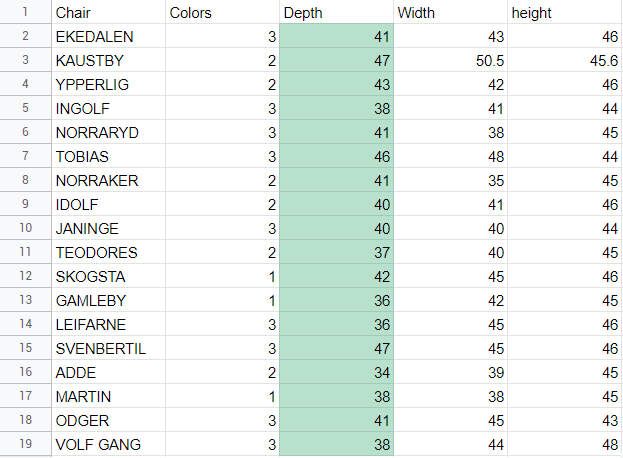
Task: Select the Width header cell
Action: click(451, 12)
